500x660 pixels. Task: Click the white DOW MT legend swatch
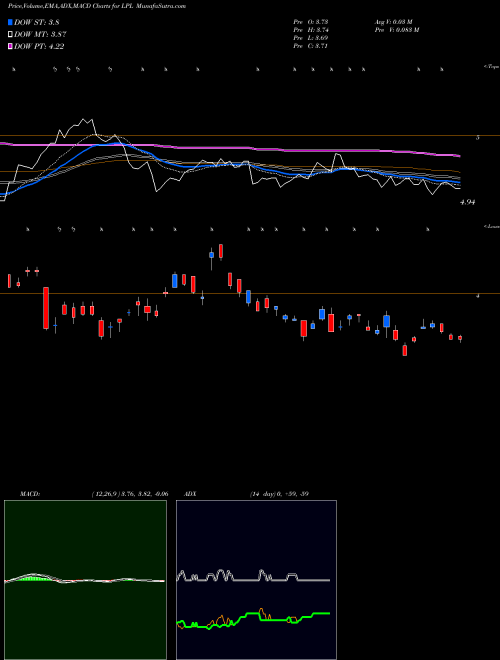click(11, 35)
